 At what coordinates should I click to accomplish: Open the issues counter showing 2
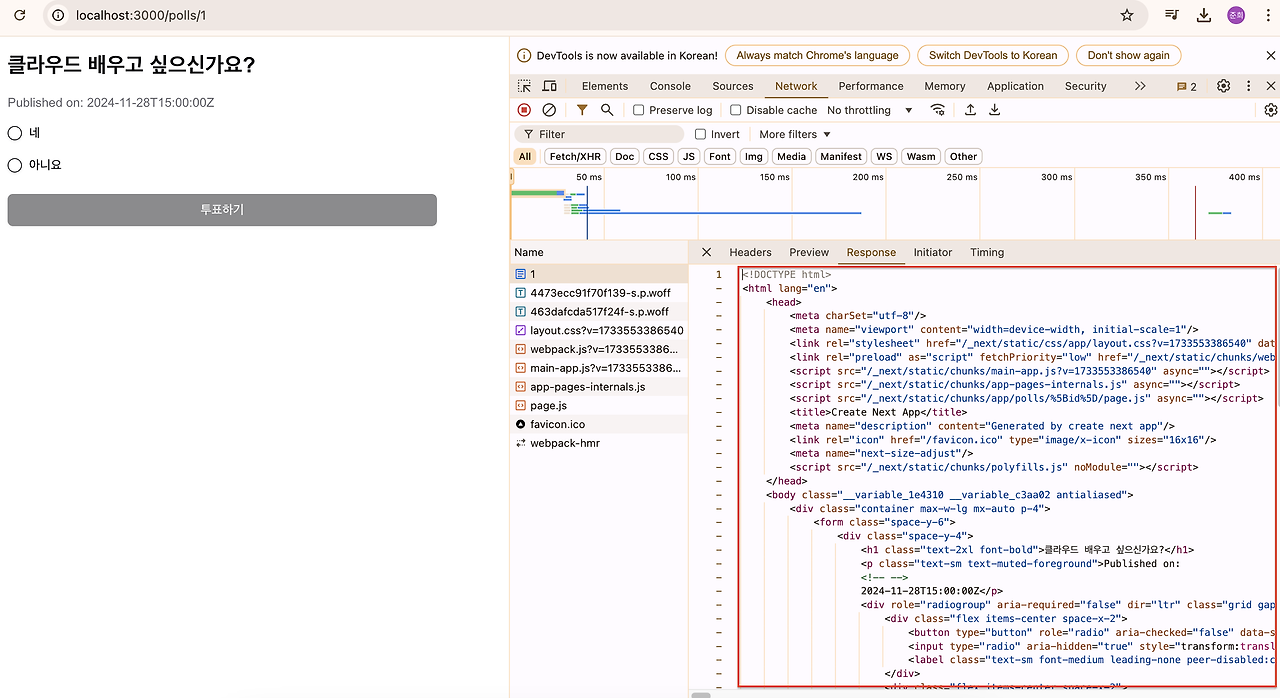pyautogui.click(x=1187, y=86)
